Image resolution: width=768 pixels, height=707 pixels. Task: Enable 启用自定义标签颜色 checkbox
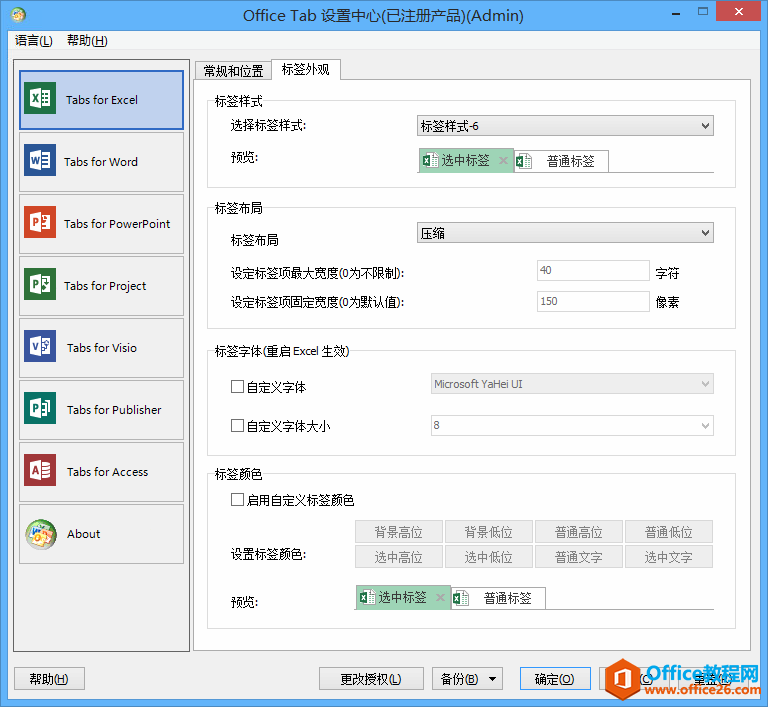coord(237,499)
